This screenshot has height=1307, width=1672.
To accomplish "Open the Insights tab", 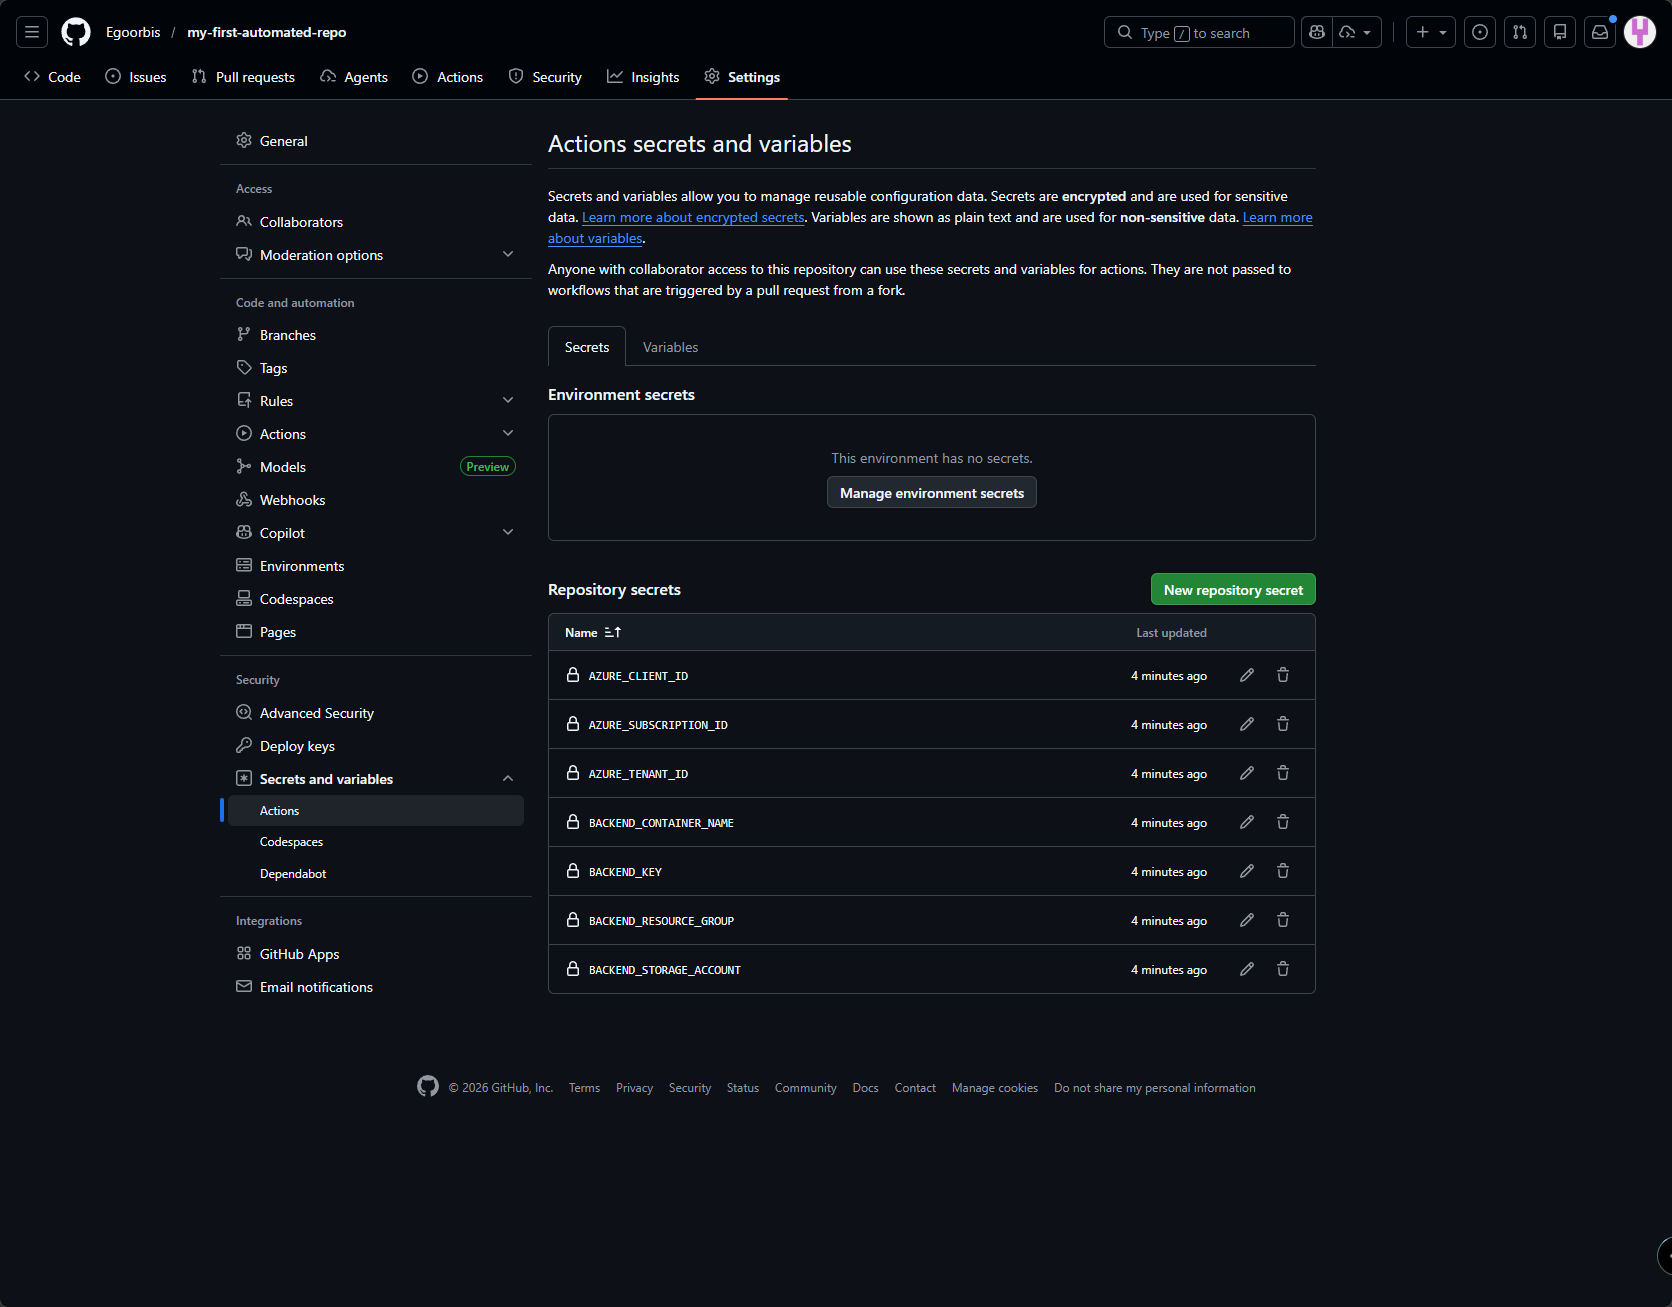I will pyautogui.click(x=643, y=76).
